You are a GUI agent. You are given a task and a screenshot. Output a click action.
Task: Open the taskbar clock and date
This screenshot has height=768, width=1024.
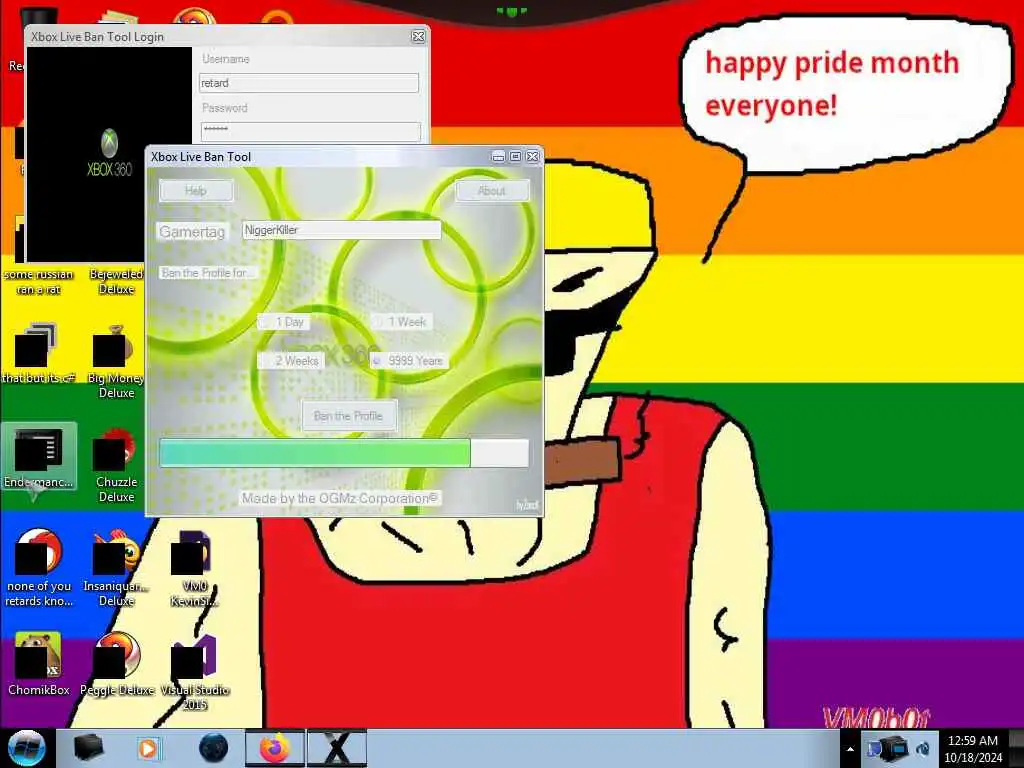[x=972, y=748]
